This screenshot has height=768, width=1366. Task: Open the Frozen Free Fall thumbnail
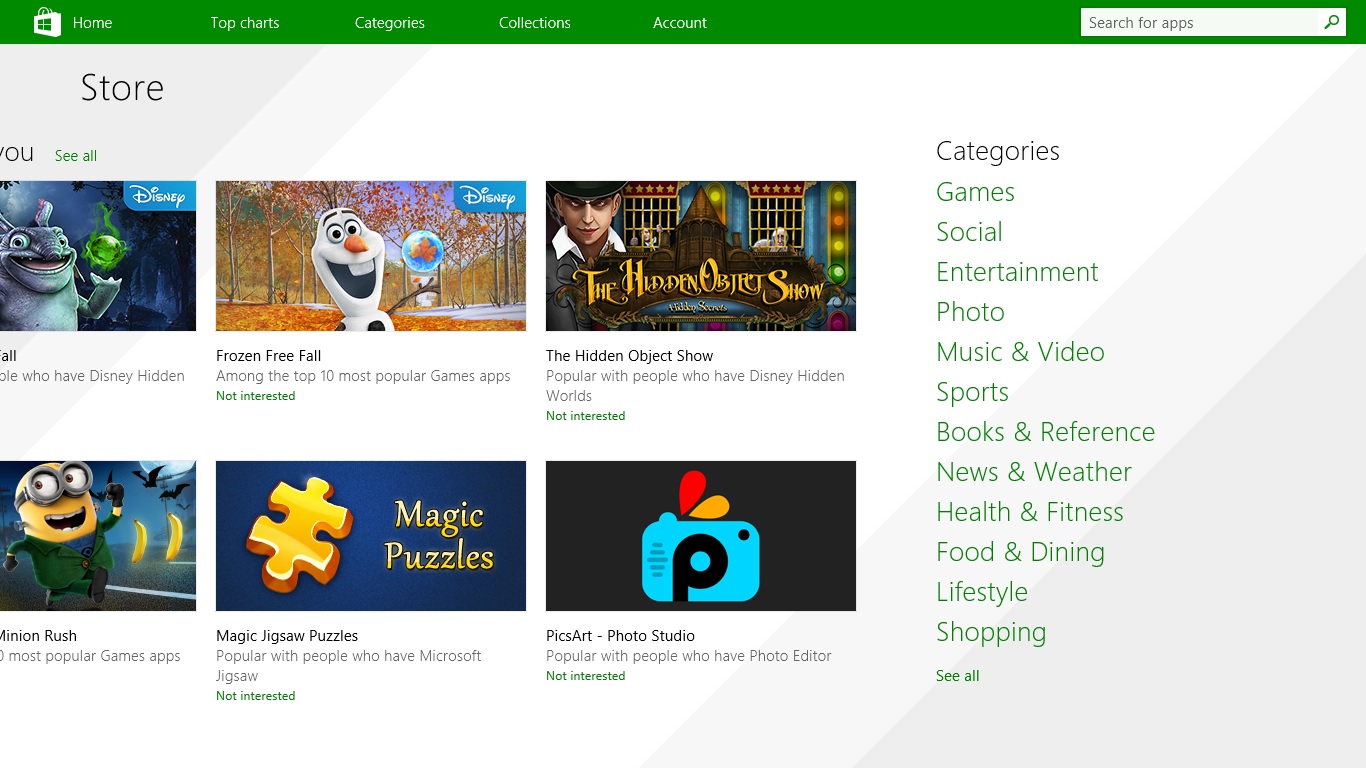pos(371,256)
